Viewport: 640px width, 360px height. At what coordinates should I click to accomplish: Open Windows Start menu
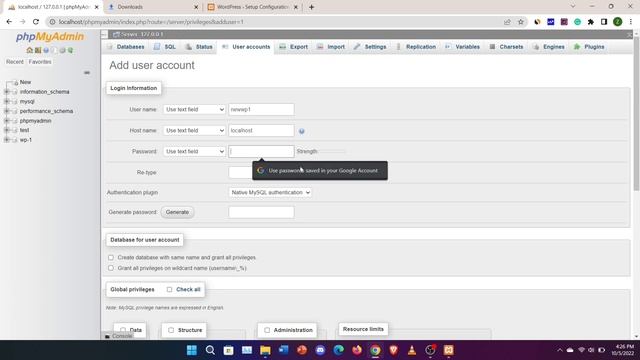[191, 350]
